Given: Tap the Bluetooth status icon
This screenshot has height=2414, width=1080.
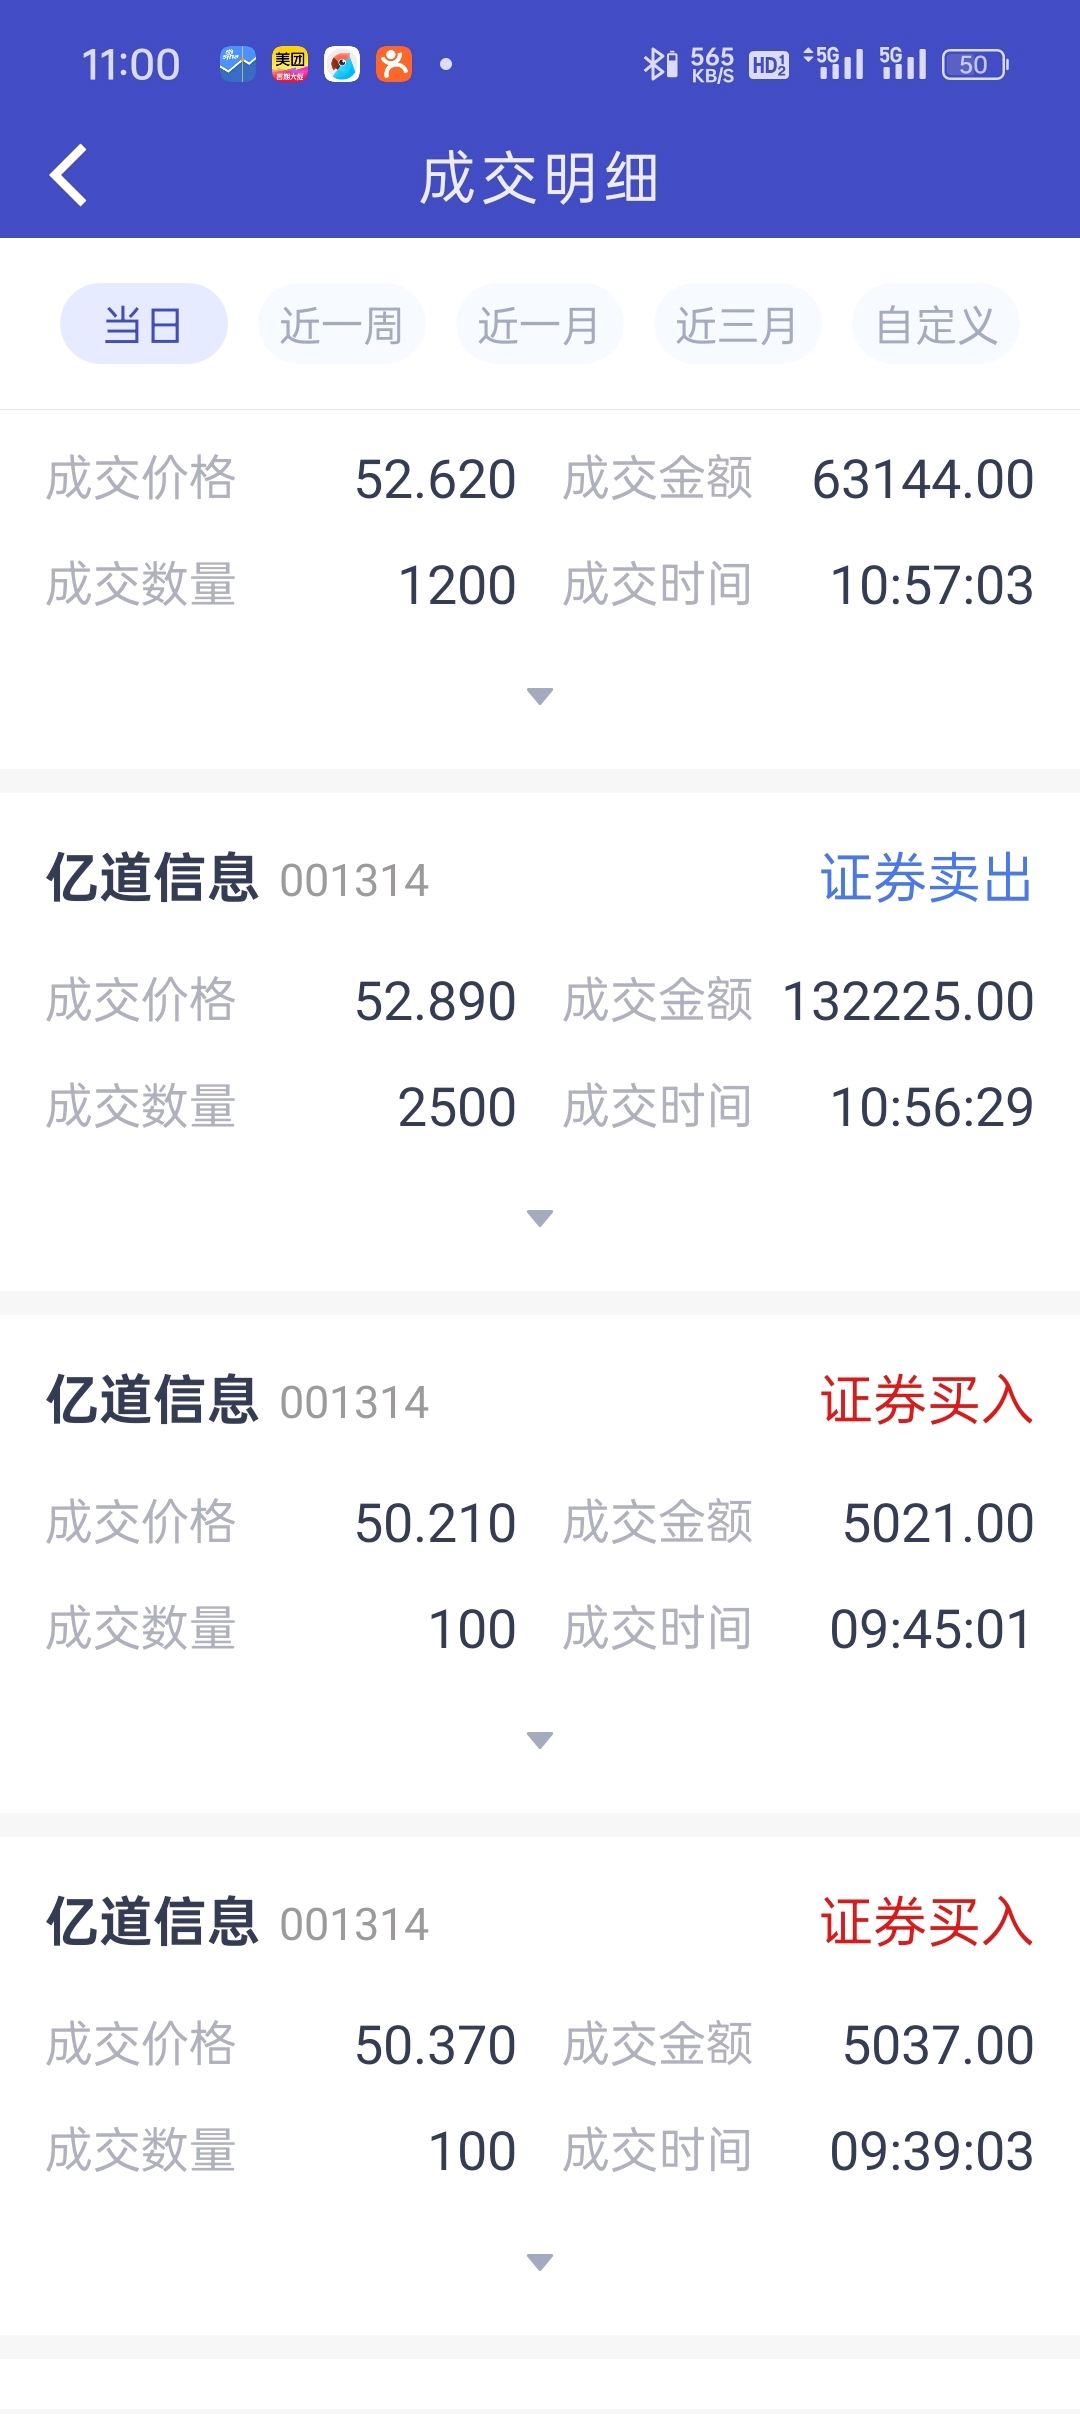Looking at the screenshot, I should click(659, 65).
